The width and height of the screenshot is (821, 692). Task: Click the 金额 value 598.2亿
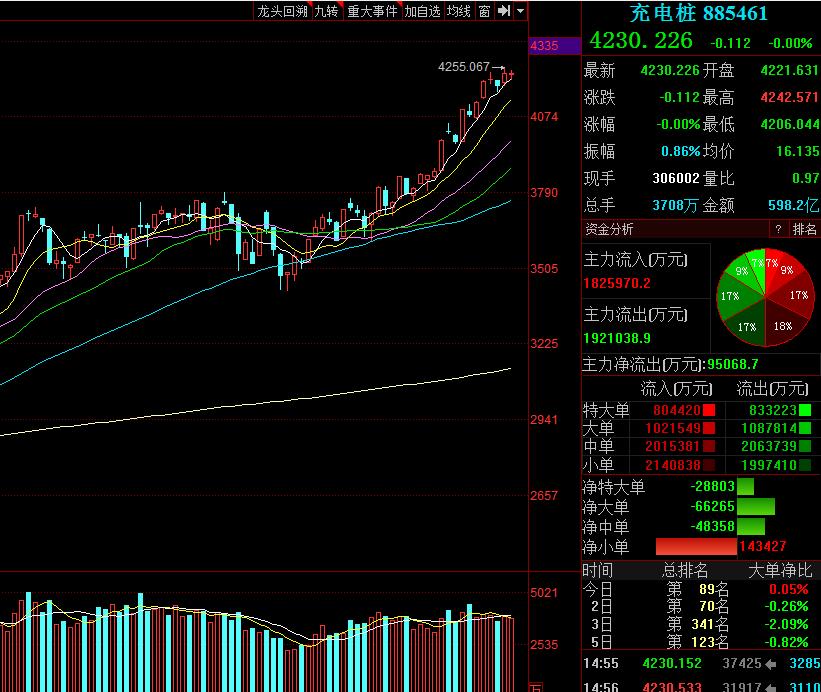[793, 205]
